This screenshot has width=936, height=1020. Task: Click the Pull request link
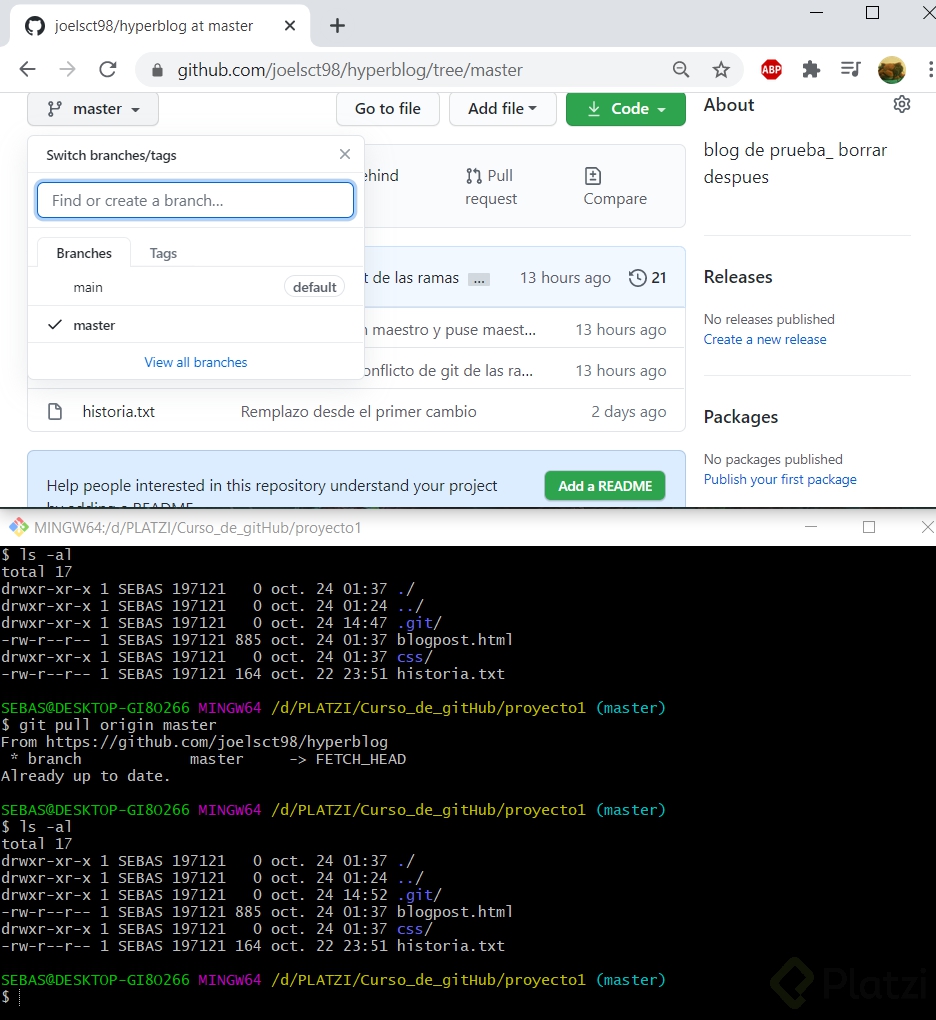point(491,187)
